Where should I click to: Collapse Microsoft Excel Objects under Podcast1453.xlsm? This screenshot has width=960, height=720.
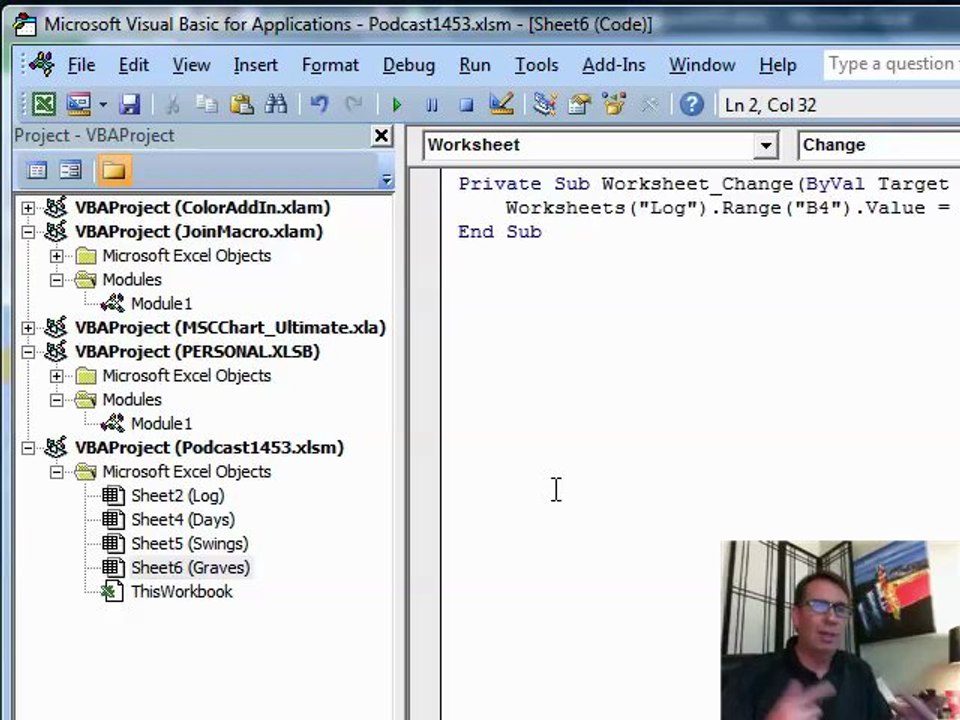point(56,472)
